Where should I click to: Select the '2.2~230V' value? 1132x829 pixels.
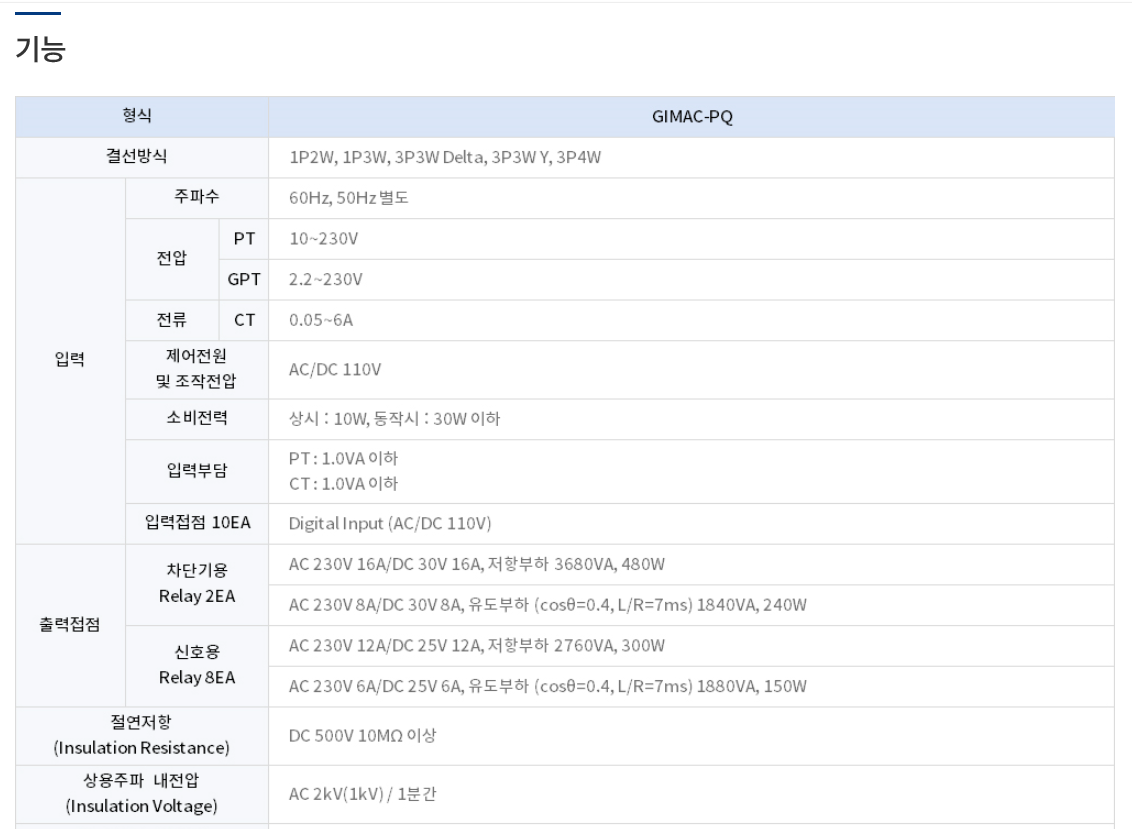tap(326, 279)
